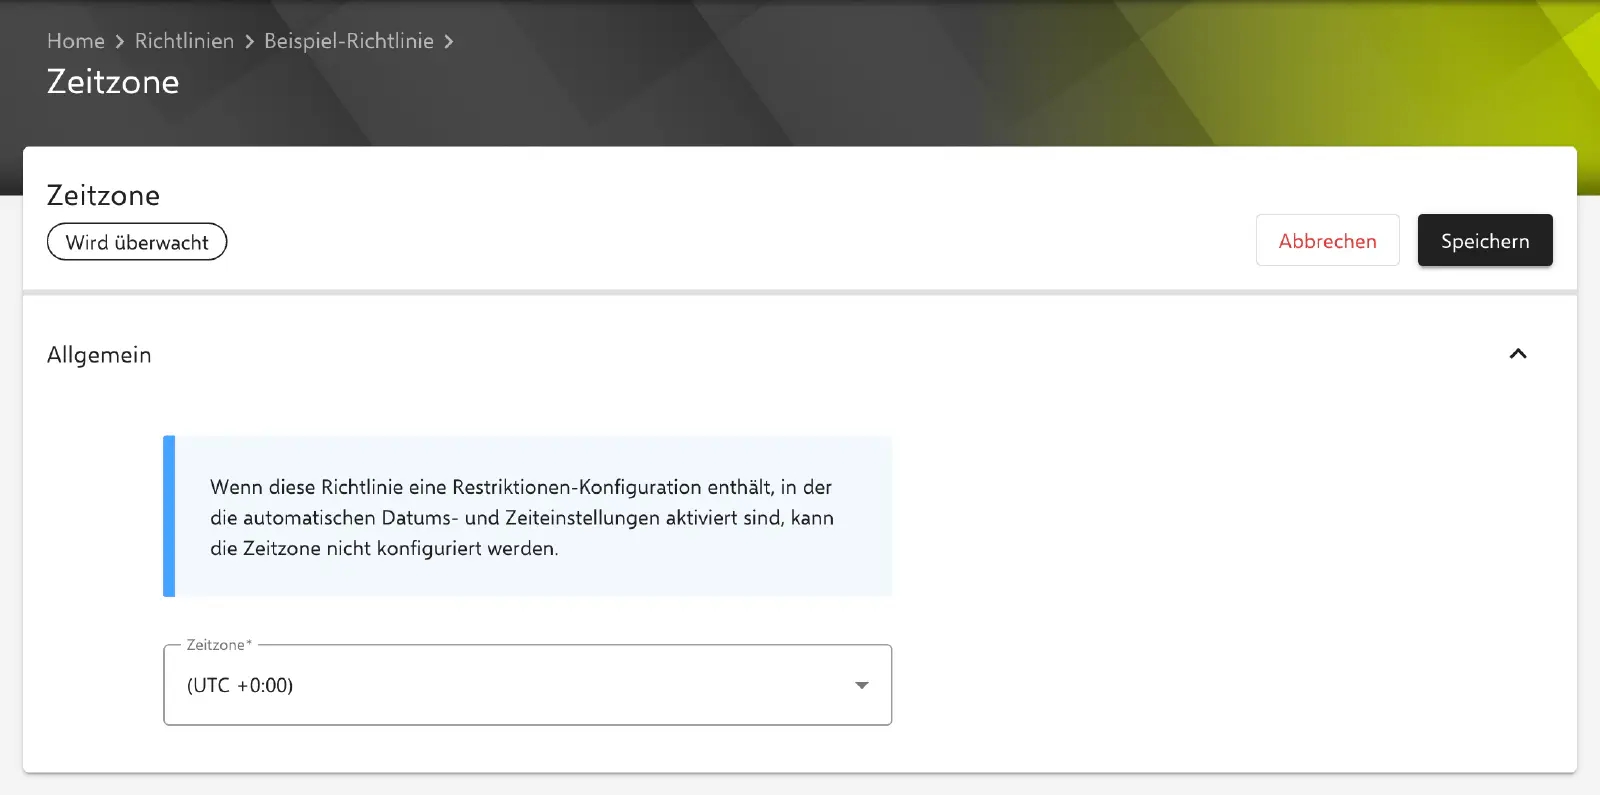This screenshot has height=795, width=1600.
Task: Click the 'Wird überwacht' status chip
Action: tap(137, 242)
